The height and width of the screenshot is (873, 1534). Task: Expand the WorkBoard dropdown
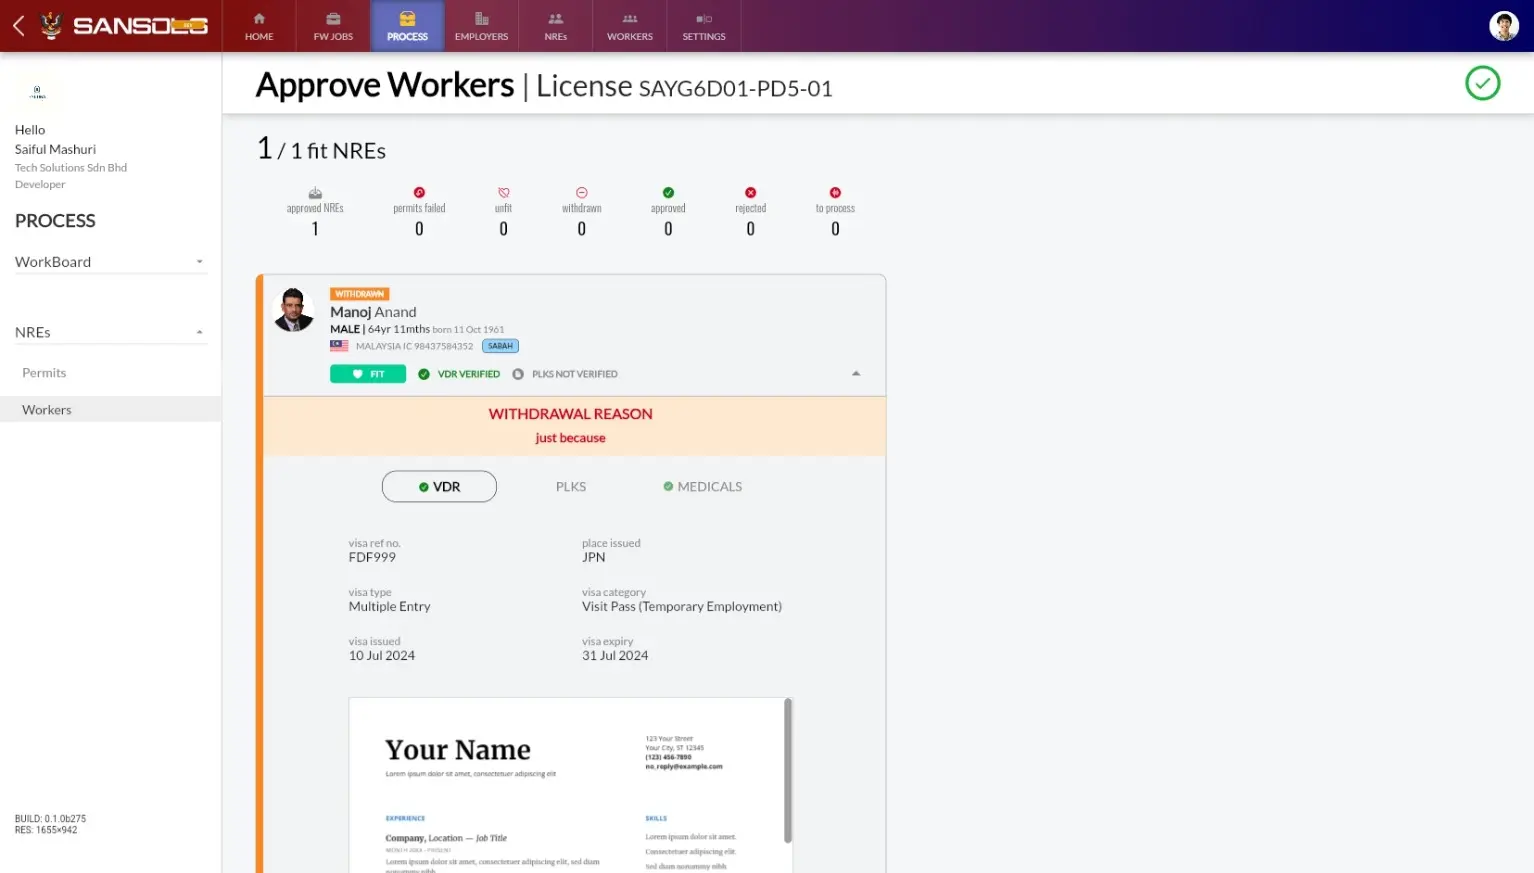coord(110,262)
